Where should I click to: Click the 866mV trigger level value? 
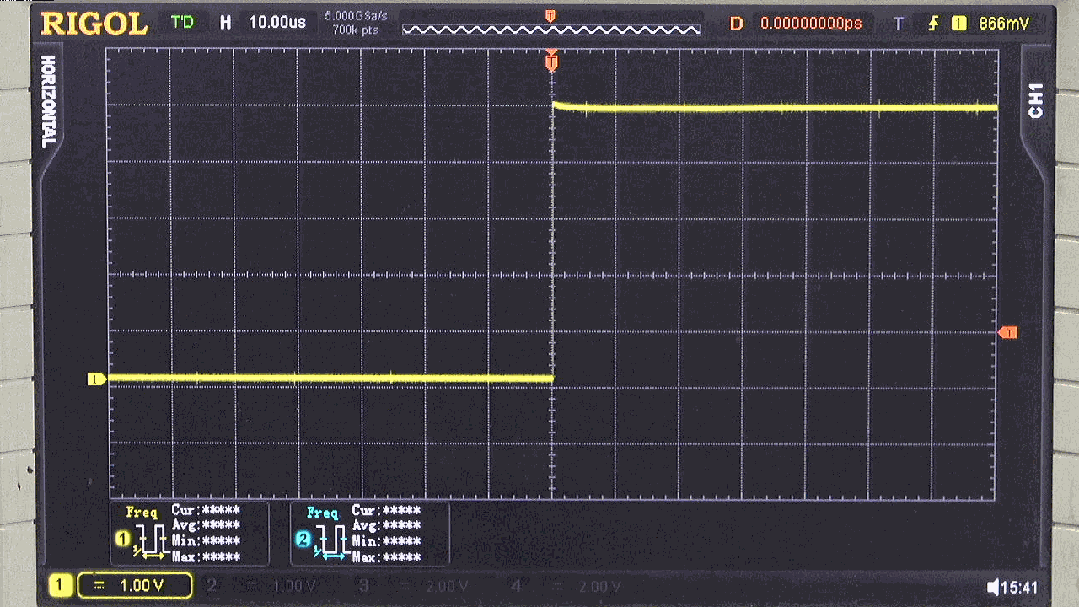point(1004,23)
